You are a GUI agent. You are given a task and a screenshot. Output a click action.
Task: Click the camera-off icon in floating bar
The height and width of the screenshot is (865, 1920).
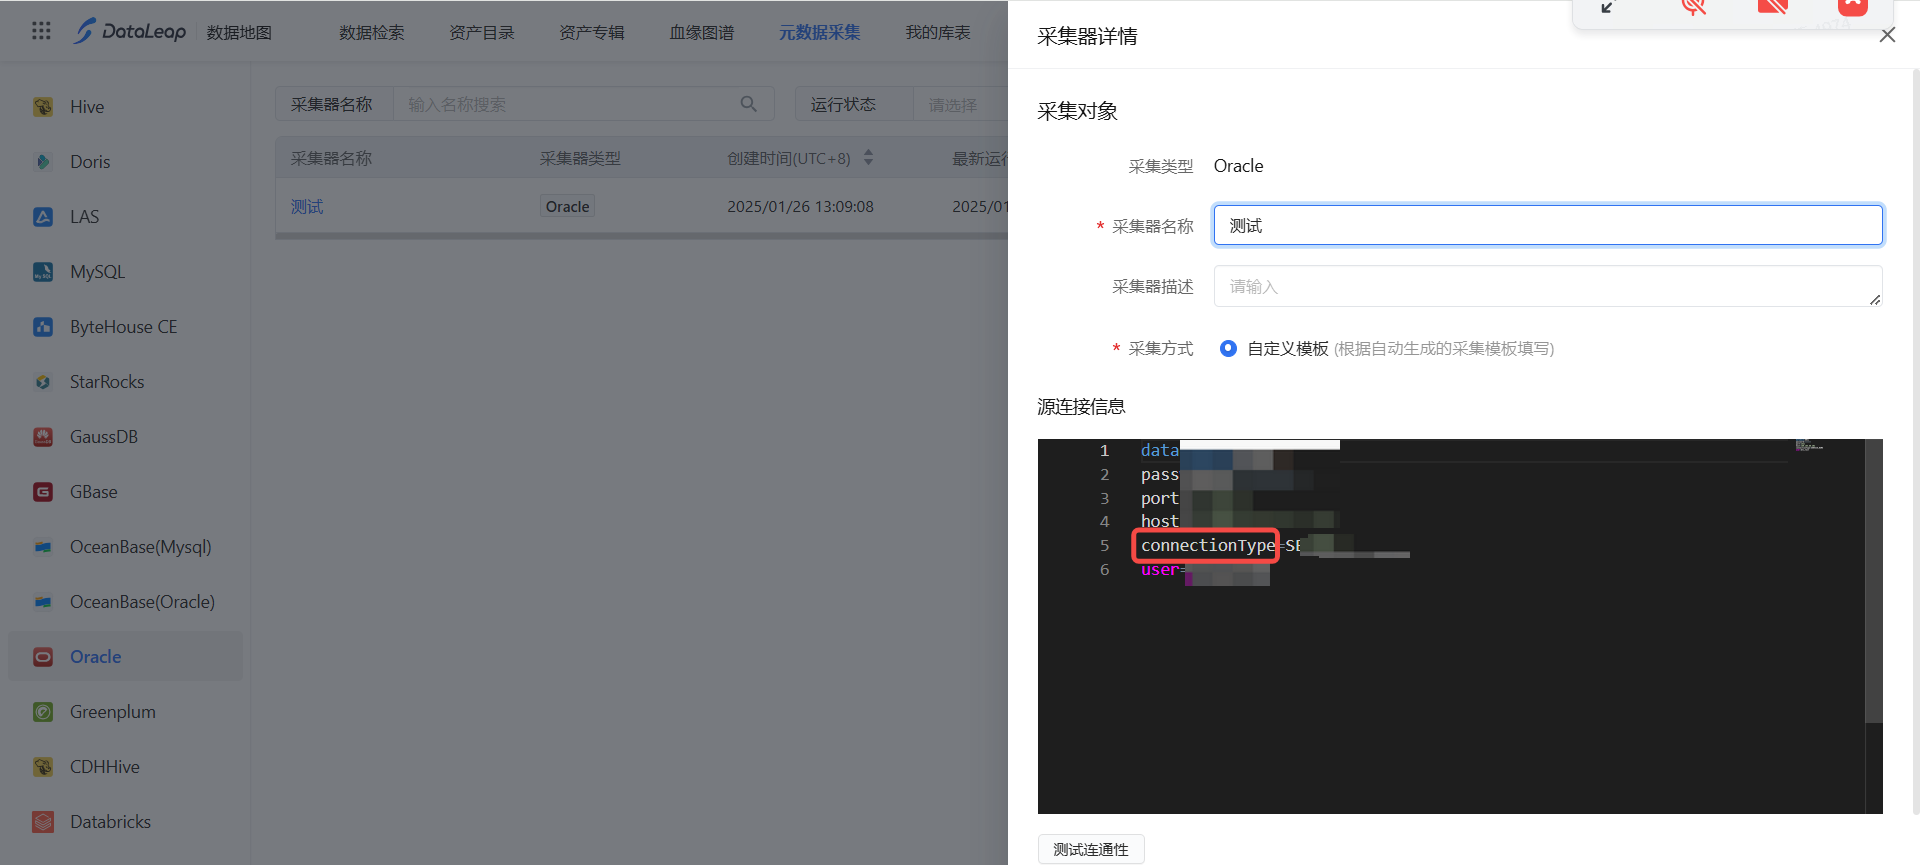pyautogui.click(x=1772, y=7)
